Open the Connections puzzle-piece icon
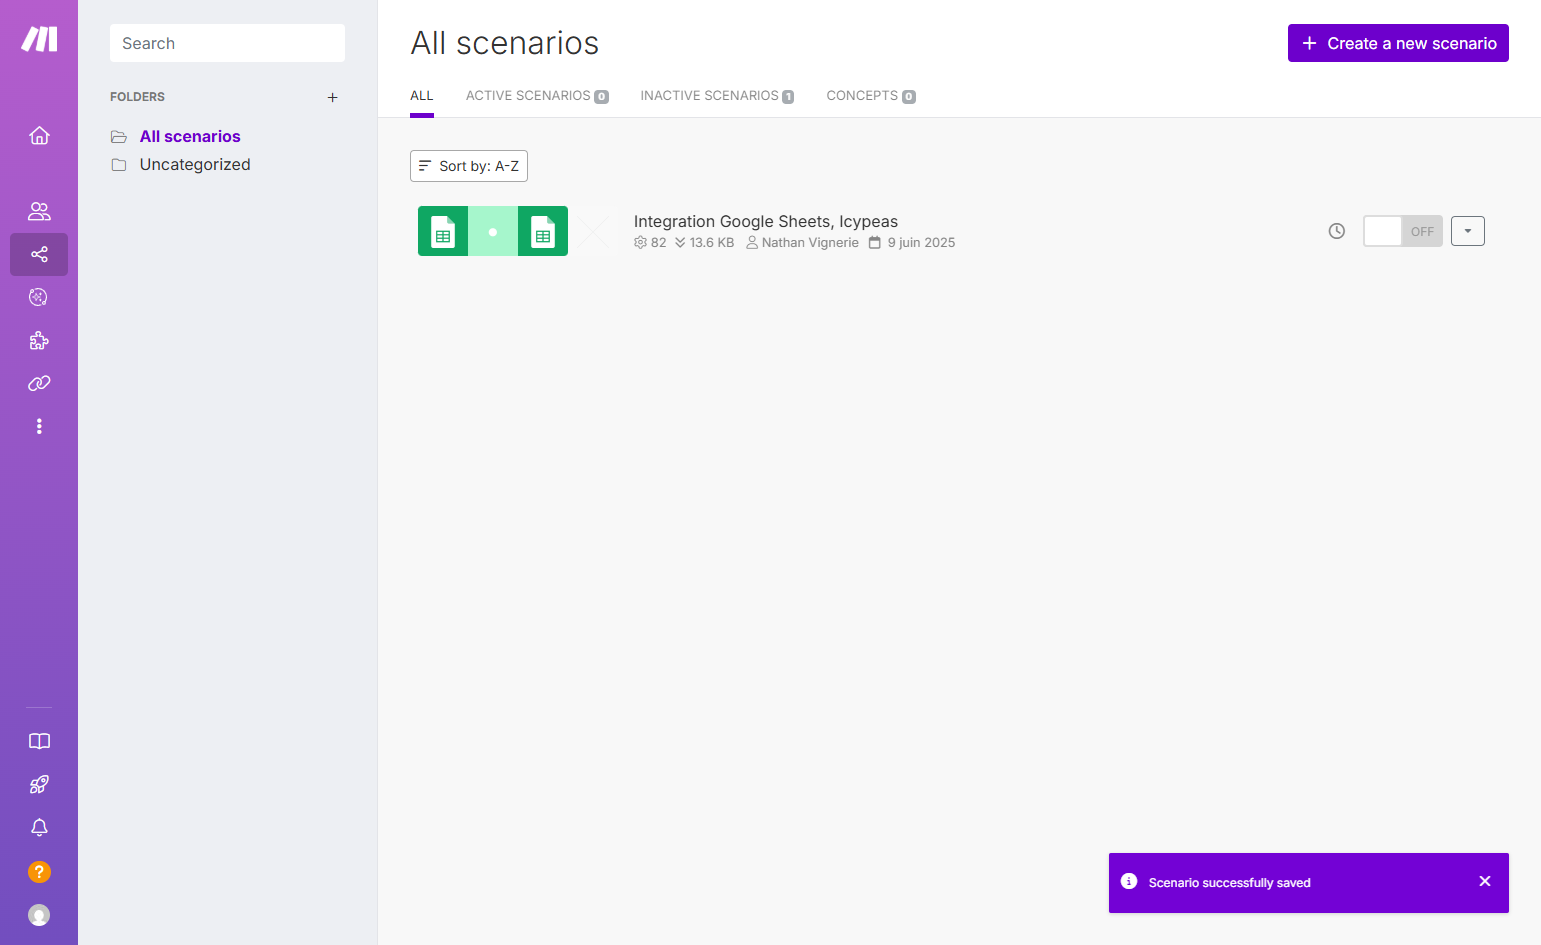This screenshot has width=1541, height=945. [x=39, y=340]
